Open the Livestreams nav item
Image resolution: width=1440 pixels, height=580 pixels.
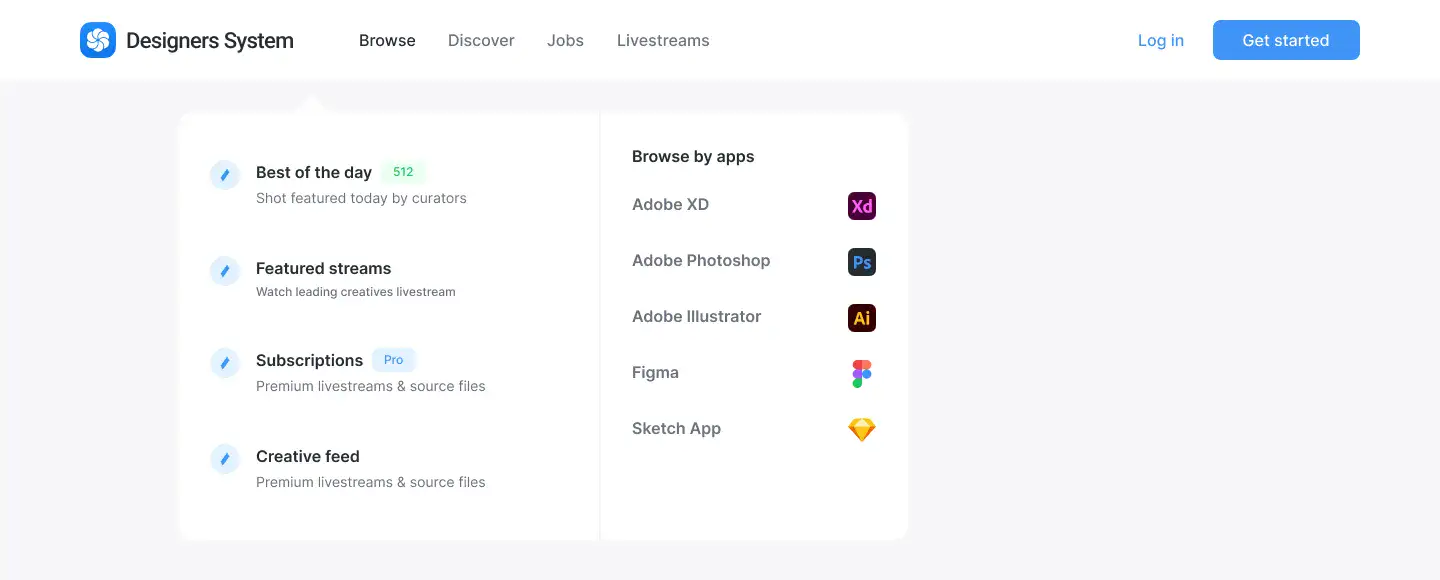click(663, 40)
